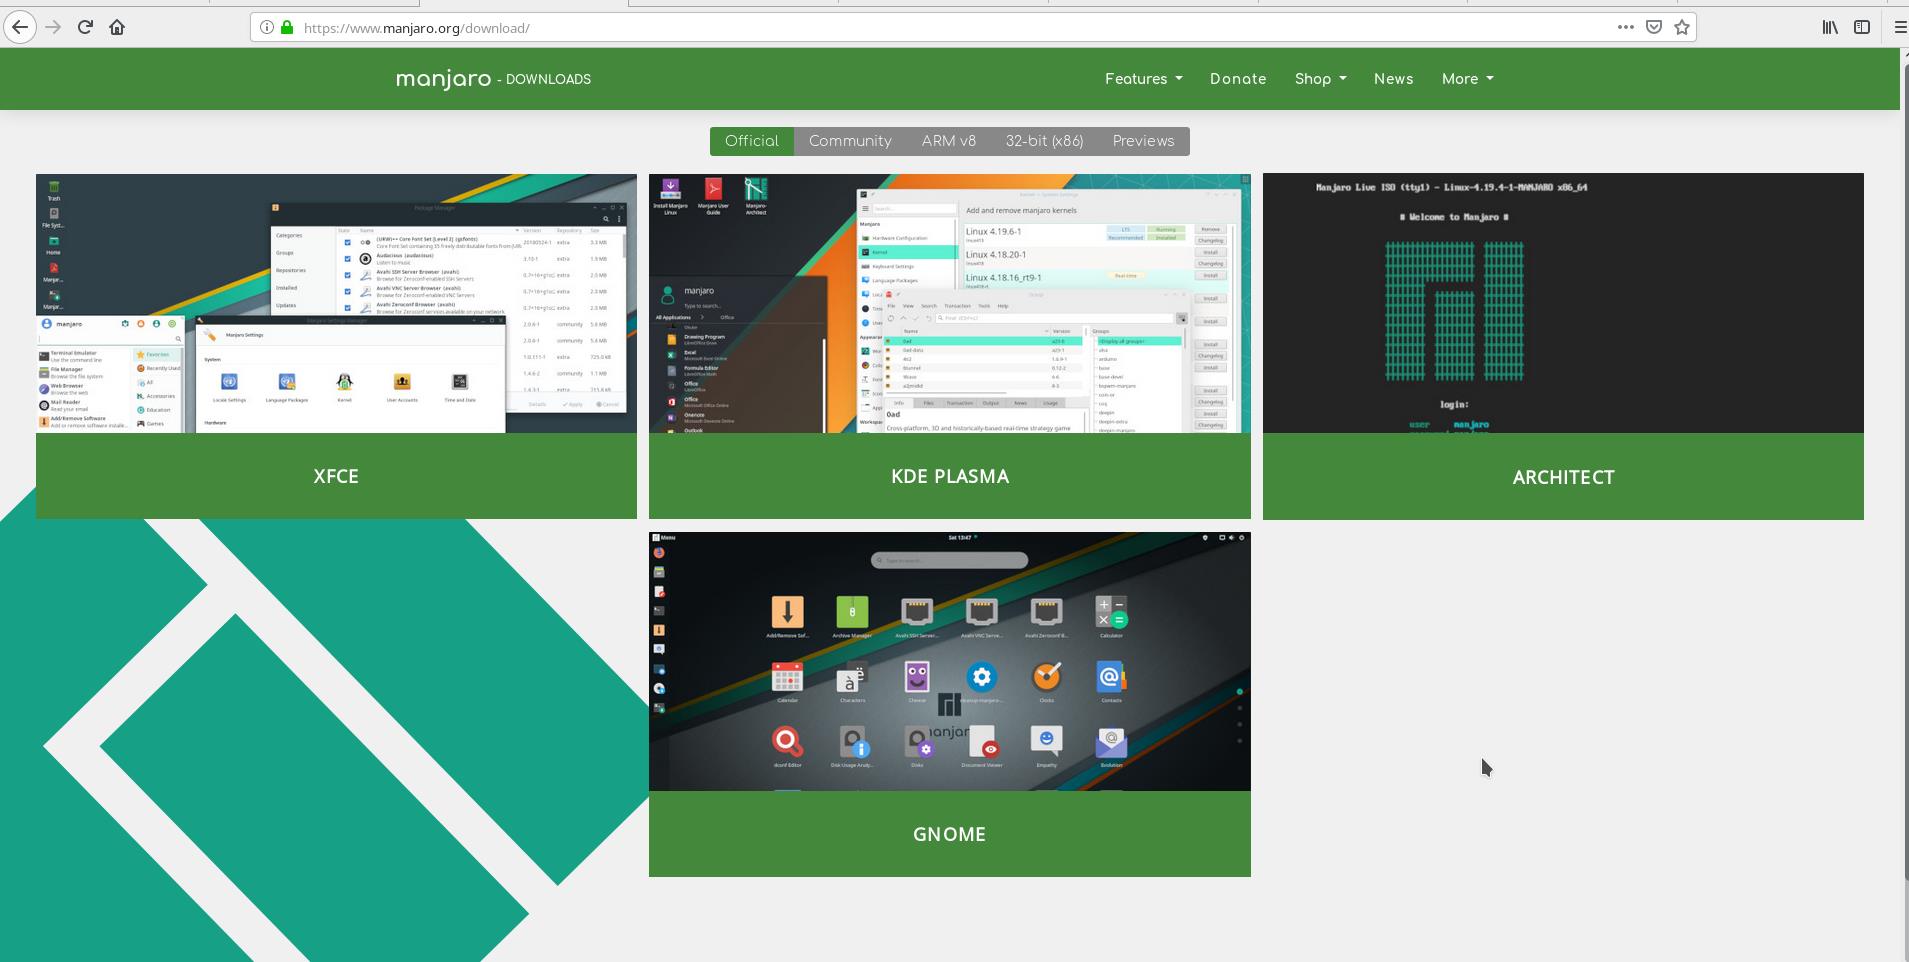Expand the Shop dropdown menu
This screenshot has width=1909, height=962.
(1320, 79)
